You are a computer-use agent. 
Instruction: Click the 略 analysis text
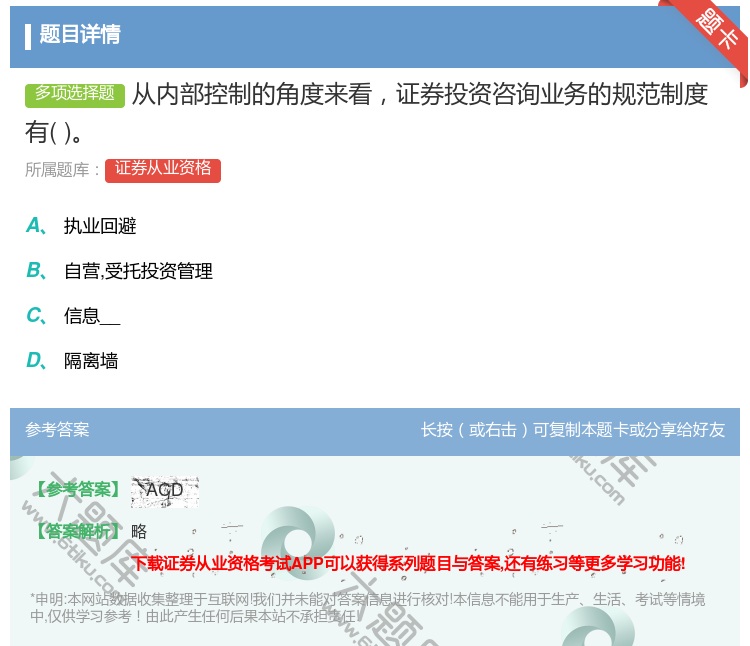[x=139, y=531]
